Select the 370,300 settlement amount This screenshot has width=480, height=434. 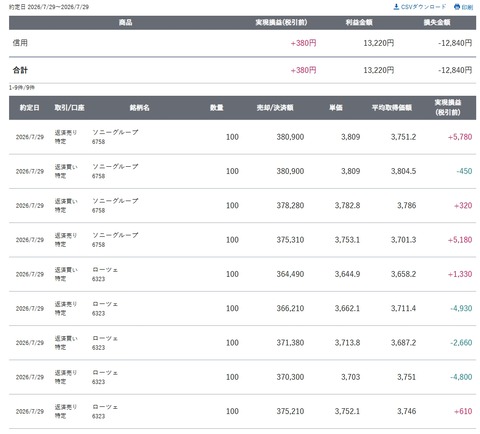click(290, 377)
